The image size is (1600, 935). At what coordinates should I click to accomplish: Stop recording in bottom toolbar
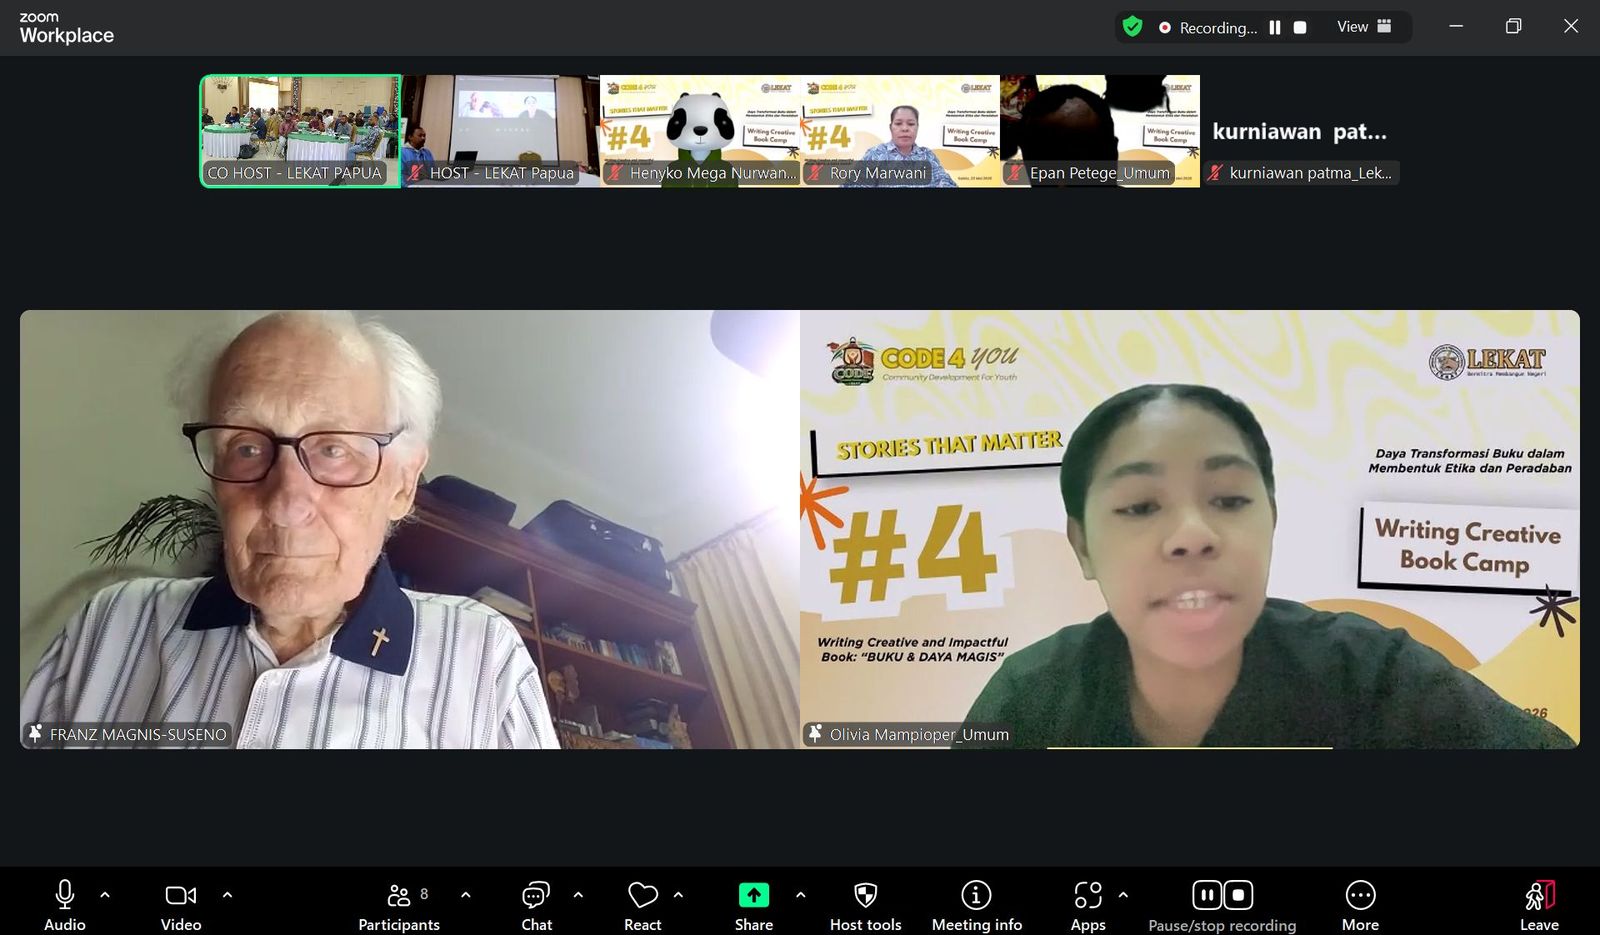tap(1238, 894)
